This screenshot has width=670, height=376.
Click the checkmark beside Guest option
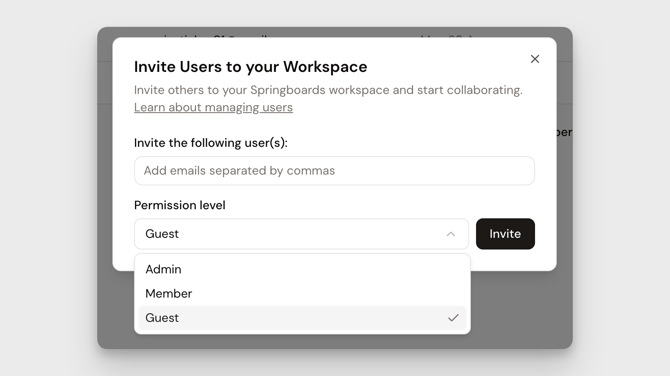(x=453, y=318)
